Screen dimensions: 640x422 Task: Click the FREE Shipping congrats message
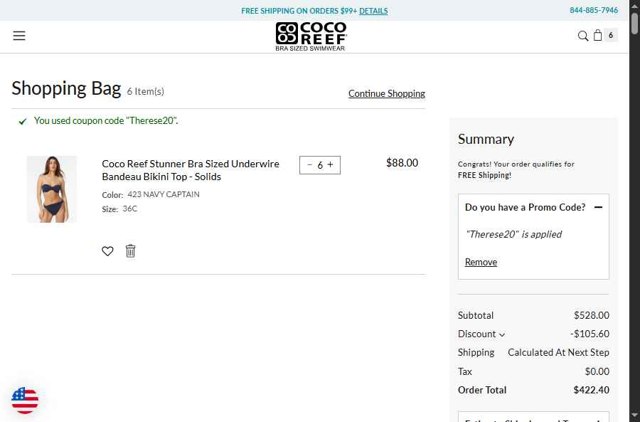516,170
